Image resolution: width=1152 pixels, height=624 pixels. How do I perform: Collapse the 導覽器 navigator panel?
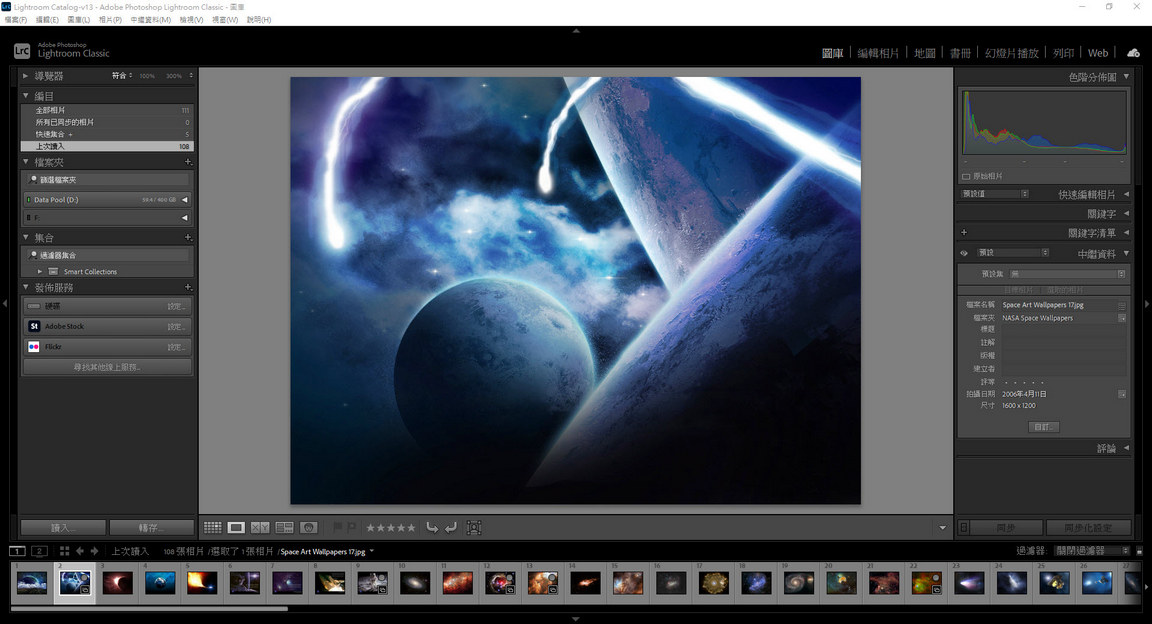23,75
